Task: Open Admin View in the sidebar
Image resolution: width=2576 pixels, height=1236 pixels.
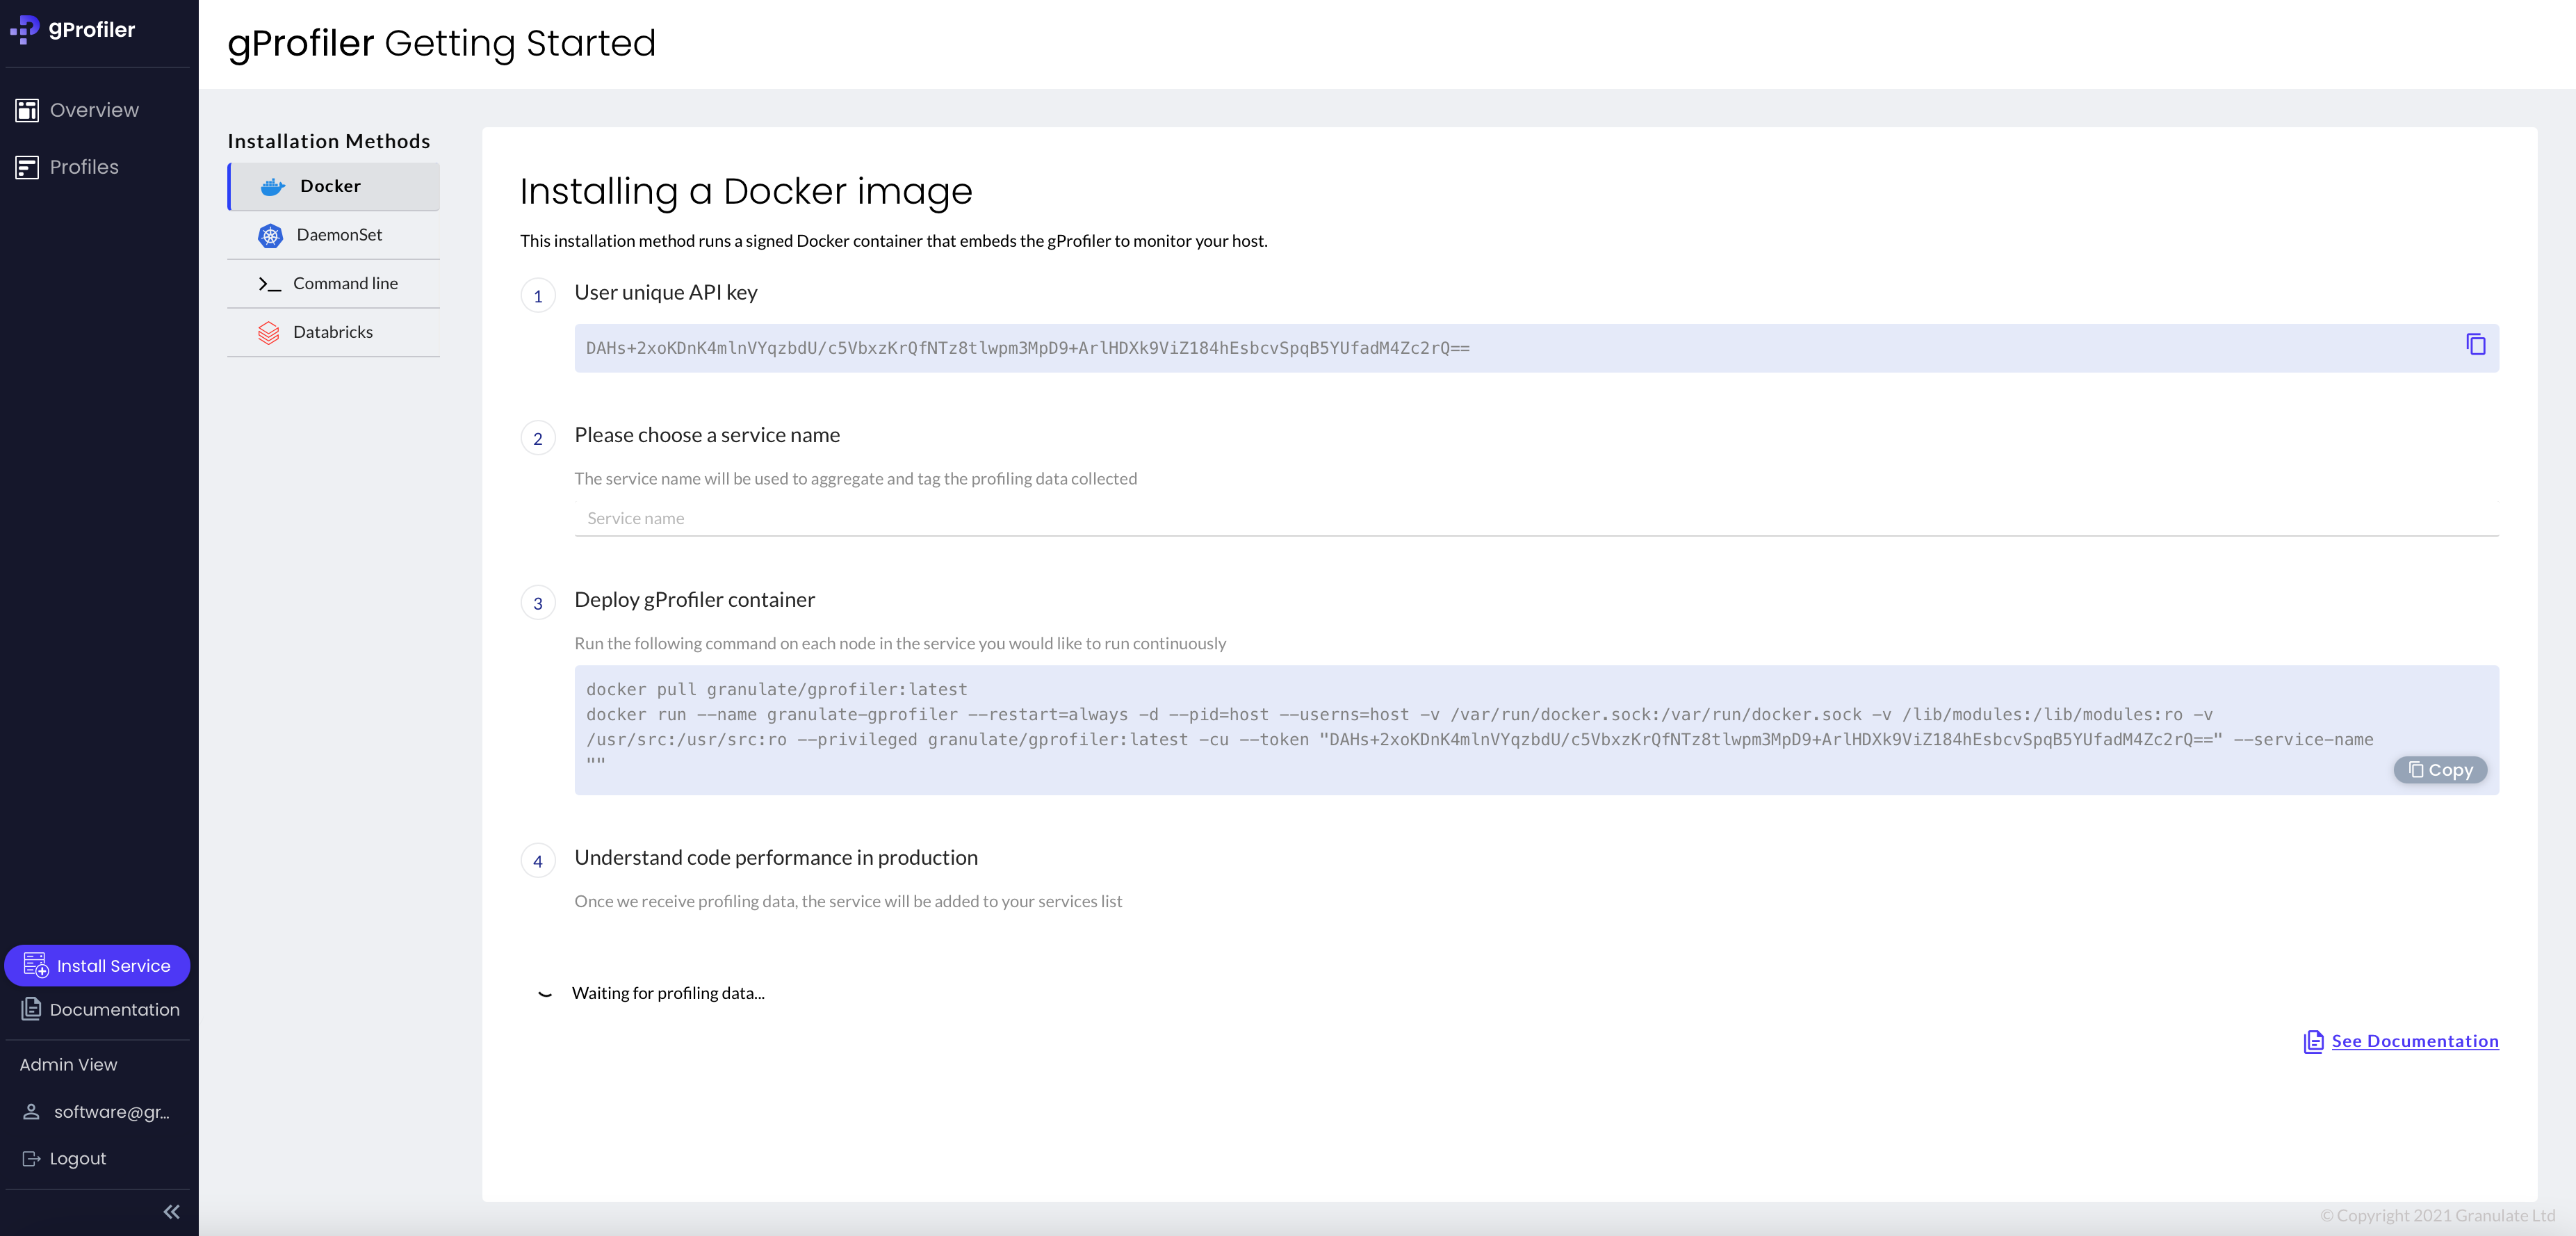Action: (68, 1065)
